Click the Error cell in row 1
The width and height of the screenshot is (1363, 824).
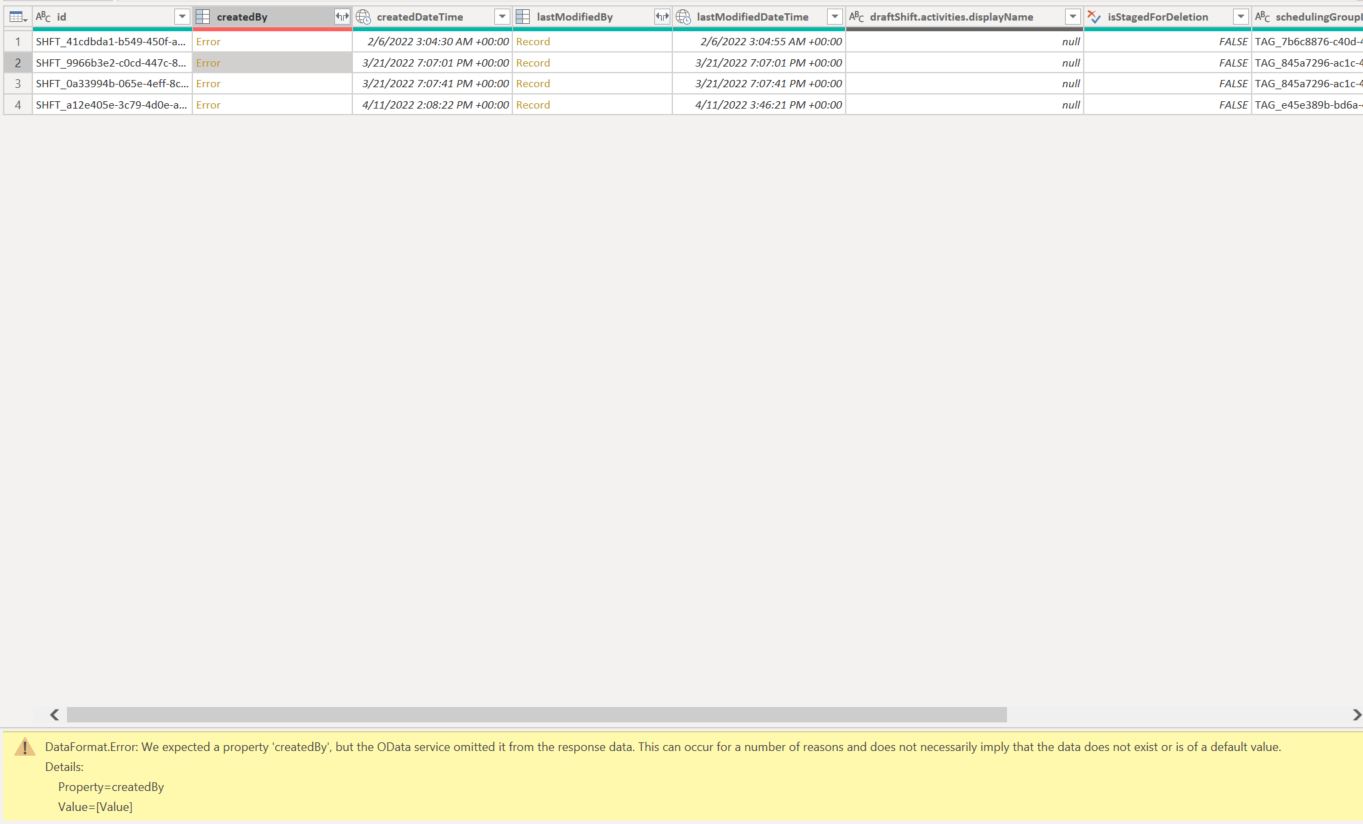point(272,42)
